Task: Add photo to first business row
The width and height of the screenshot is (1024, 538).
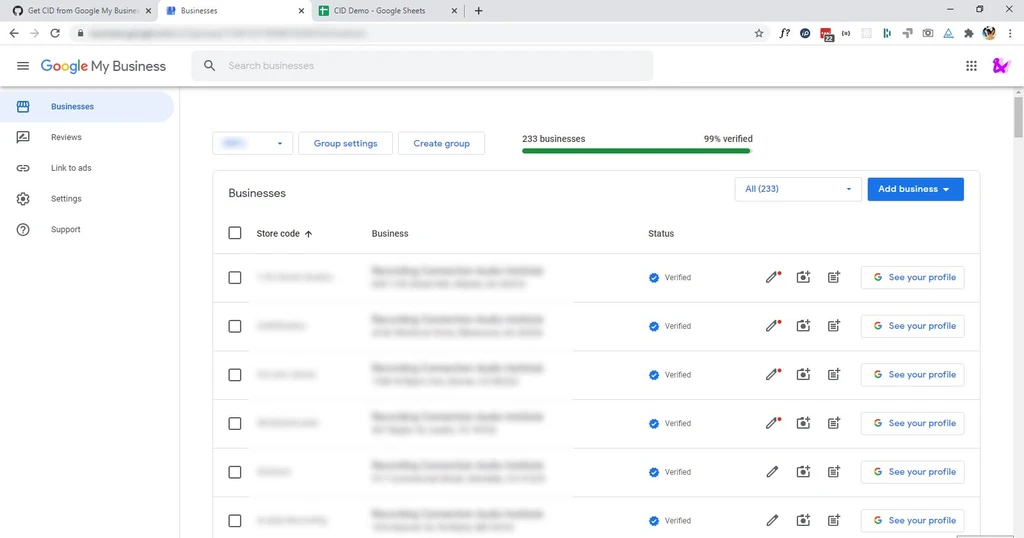Action: (803, 277)
